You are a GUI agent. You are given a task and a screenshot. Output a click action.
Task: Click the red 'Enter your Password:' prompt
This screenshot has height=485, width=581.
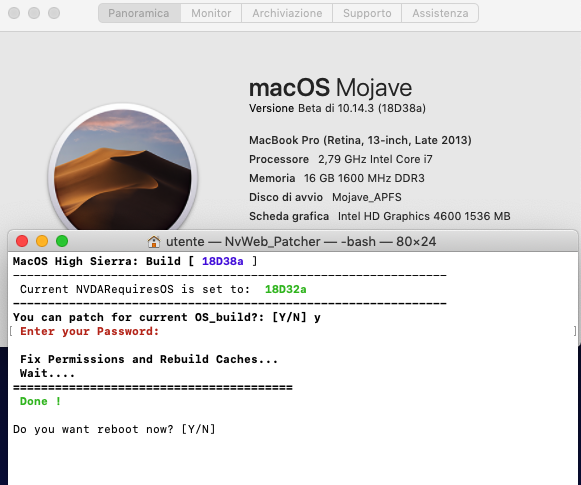(90, 331)
